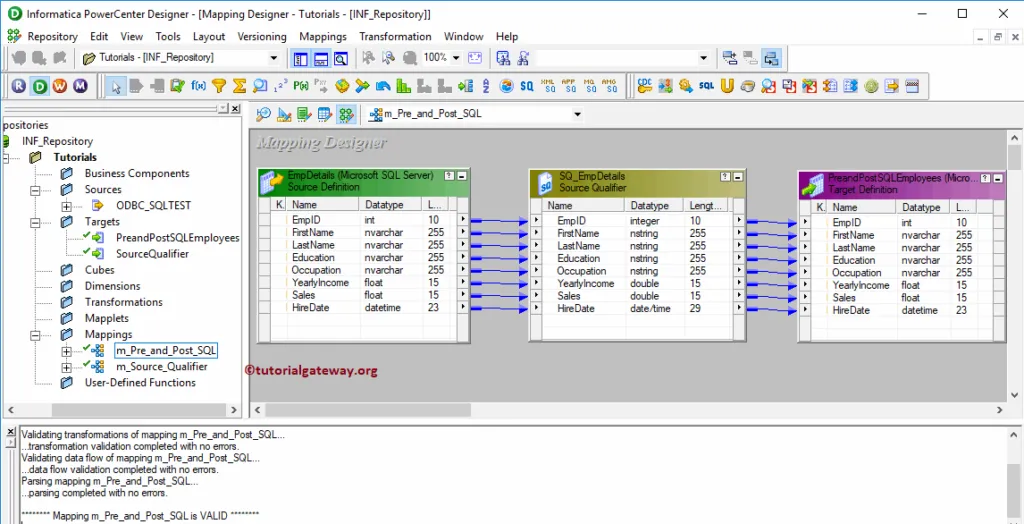Iconize the SQ_EmpDetails Source Qualifier box
This screenshot has width=1024, height=524.
(737, 176)
